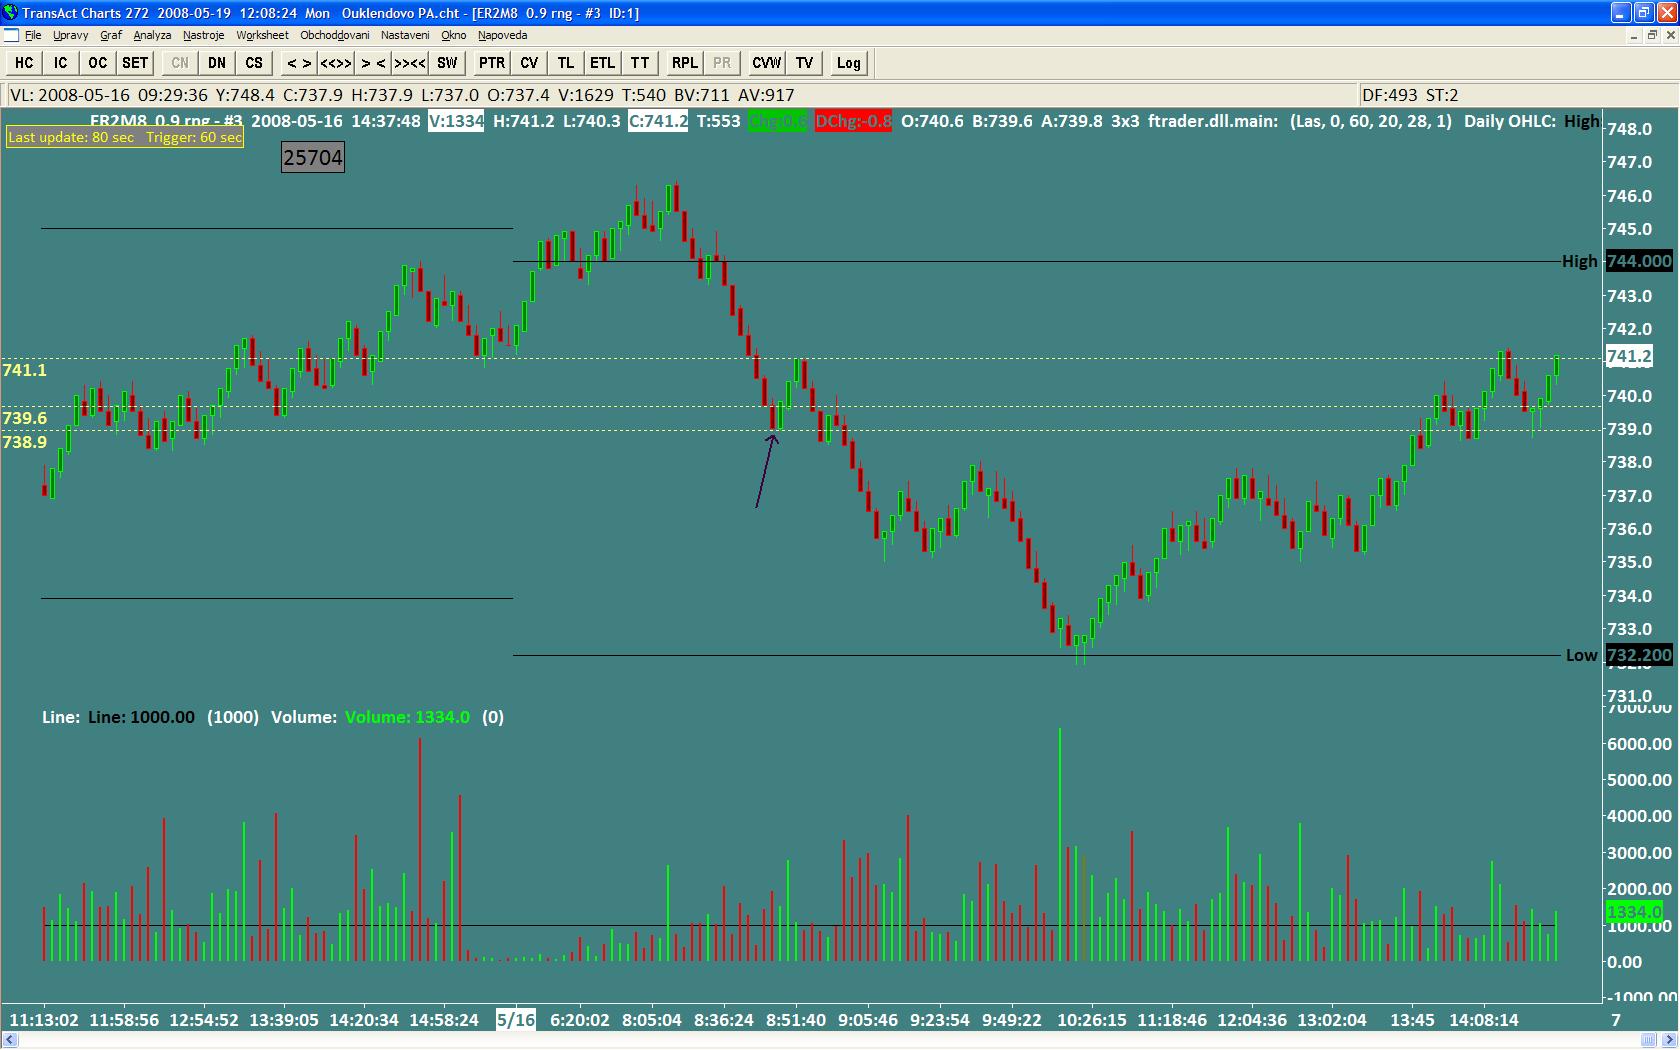Restore the inner chart window
The image size is (1680, 1050).
pyautogui.click(x=1653, y=35)
